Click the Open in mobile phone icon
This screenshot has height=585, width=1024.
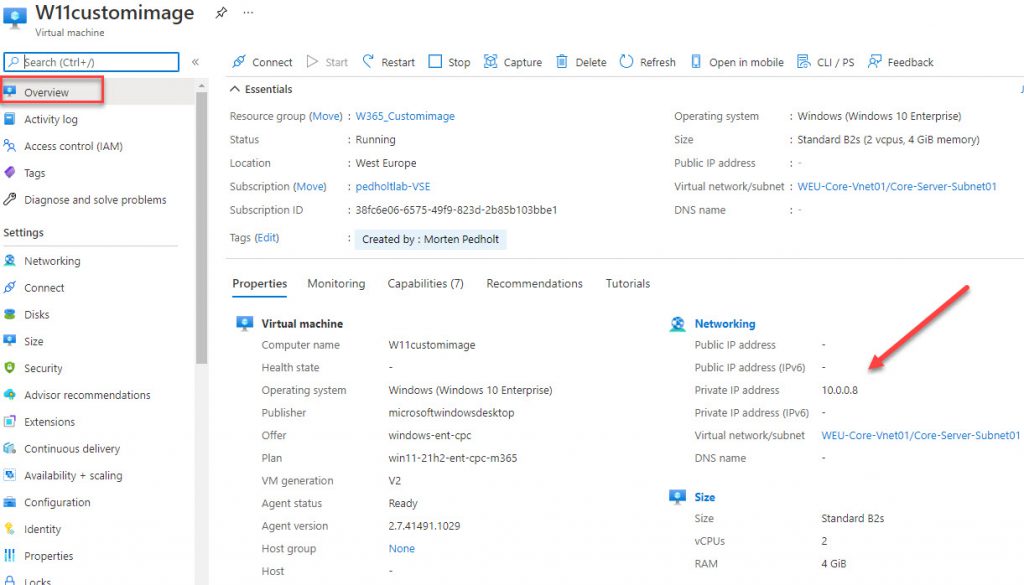(x=696, y=61)
